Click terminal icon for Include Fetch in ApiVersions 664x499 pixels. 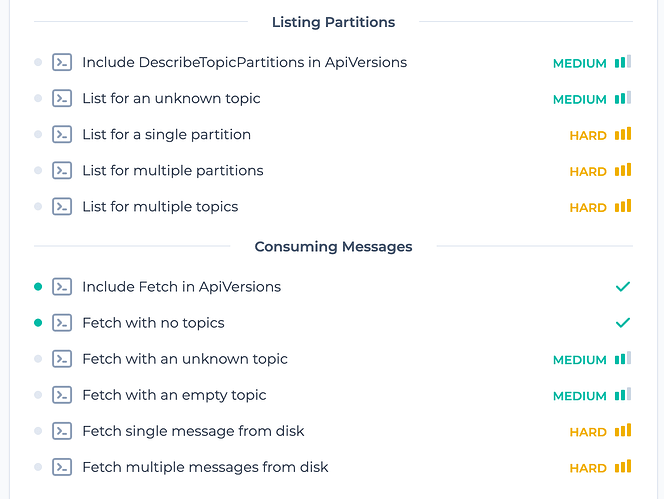pos(62,287)
